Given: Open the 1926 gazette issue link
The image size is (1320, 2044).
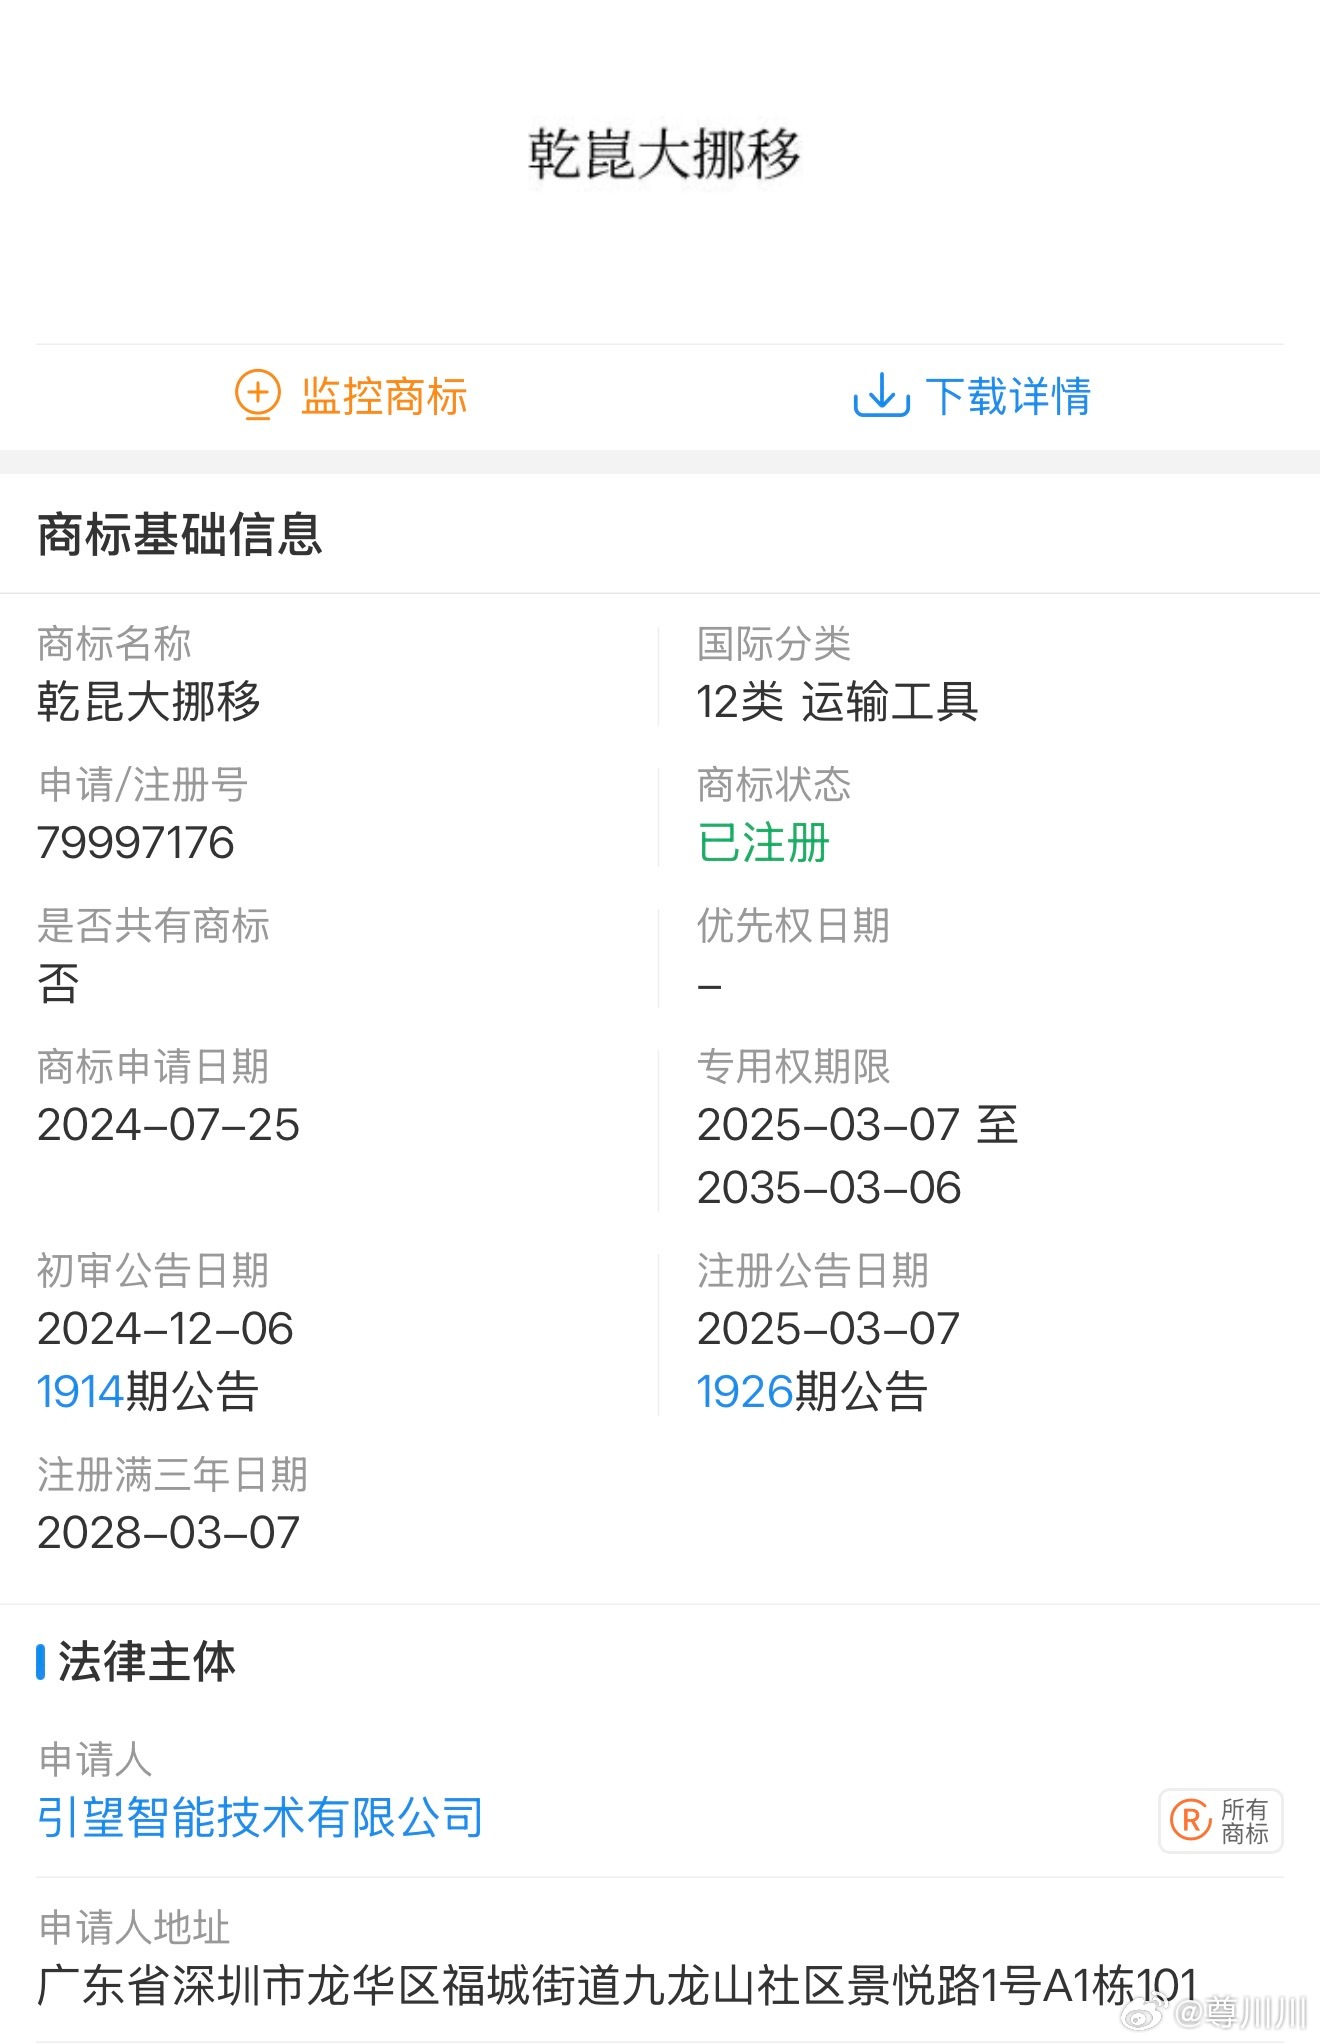Looking at the screenshot, I should (x=745, y=1391).
